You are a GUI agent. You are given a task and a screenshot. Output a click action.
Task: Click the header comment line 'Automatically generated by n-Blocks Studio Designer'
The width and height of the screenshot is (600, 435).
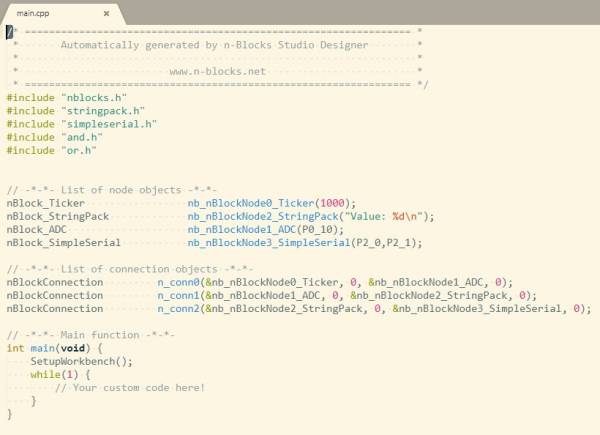pos(214,45)
